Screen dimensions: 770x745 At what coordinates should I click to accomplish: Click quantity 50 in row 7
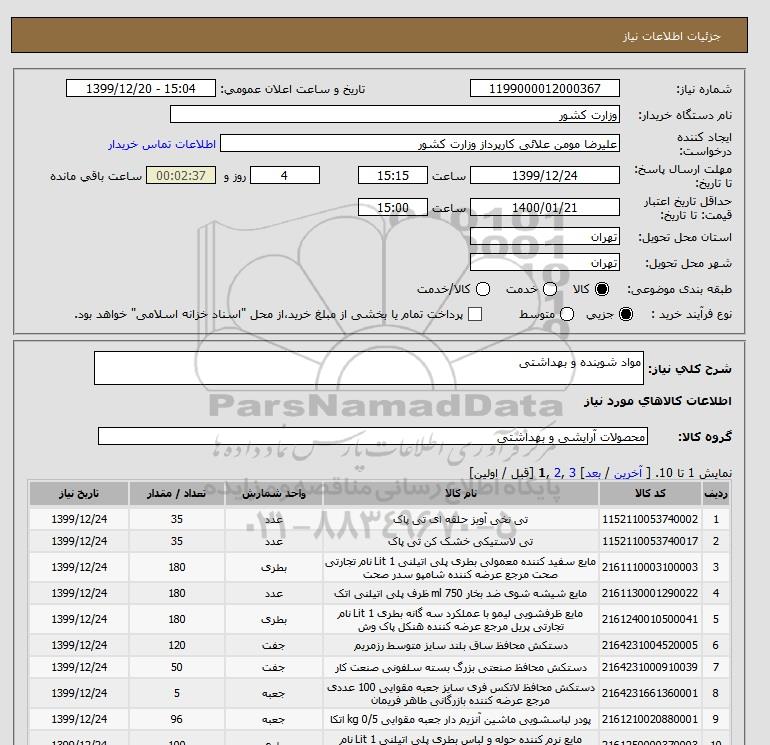coord(177,667)
